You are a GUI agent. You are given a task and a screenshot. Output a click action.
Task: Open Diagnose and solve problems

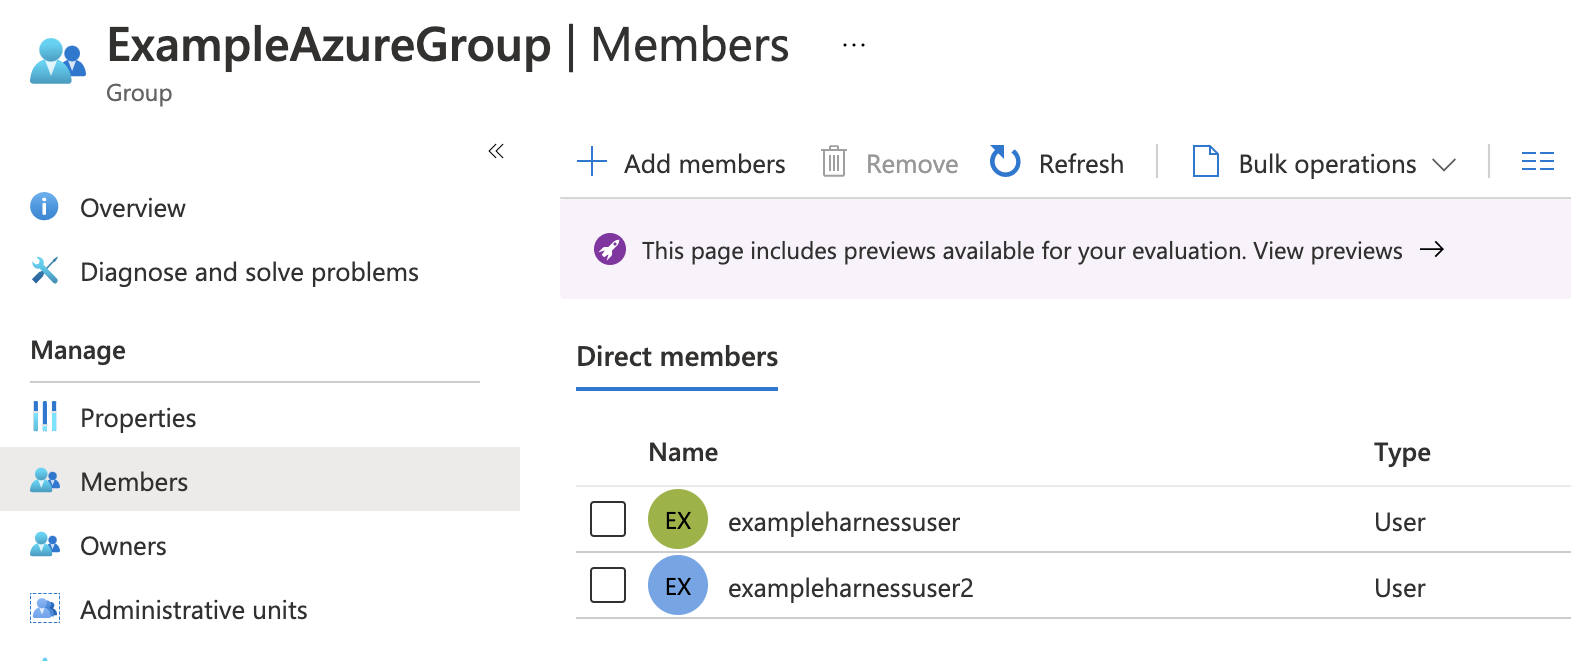pos(249,272)
